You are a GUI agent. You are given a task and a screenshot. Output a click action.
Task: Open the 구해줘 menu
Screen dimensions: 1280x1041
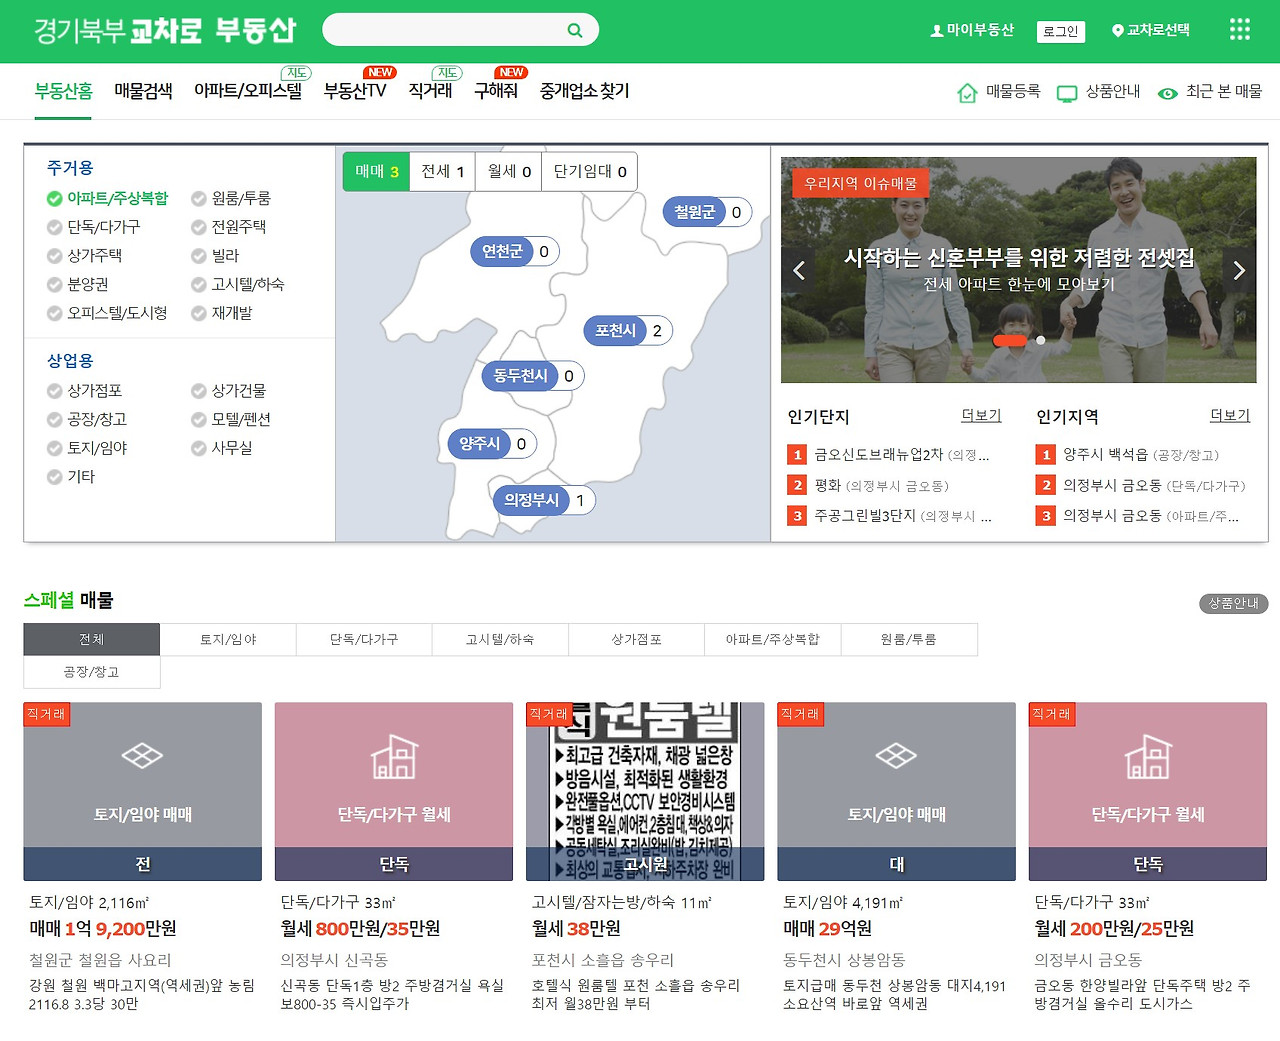tap(496, 91)
